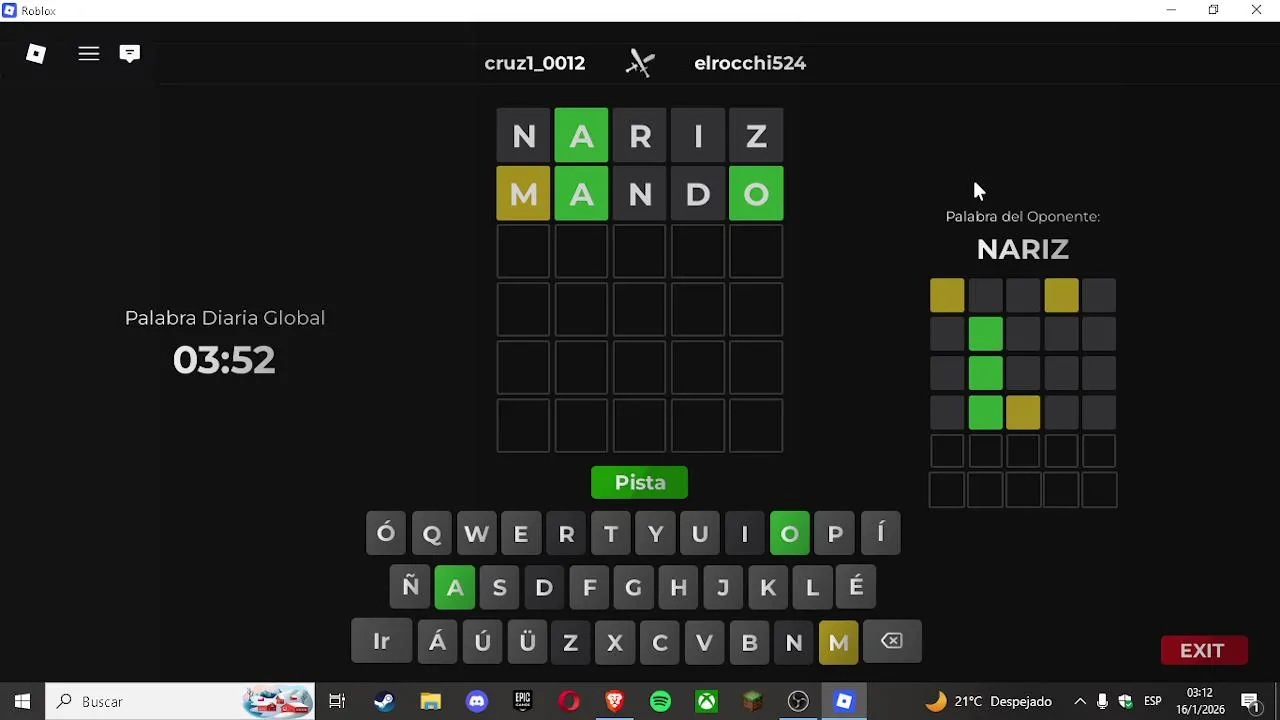Screen dimensions: 1280x720
Task: Open the notification center icon
Action: 1250,702
